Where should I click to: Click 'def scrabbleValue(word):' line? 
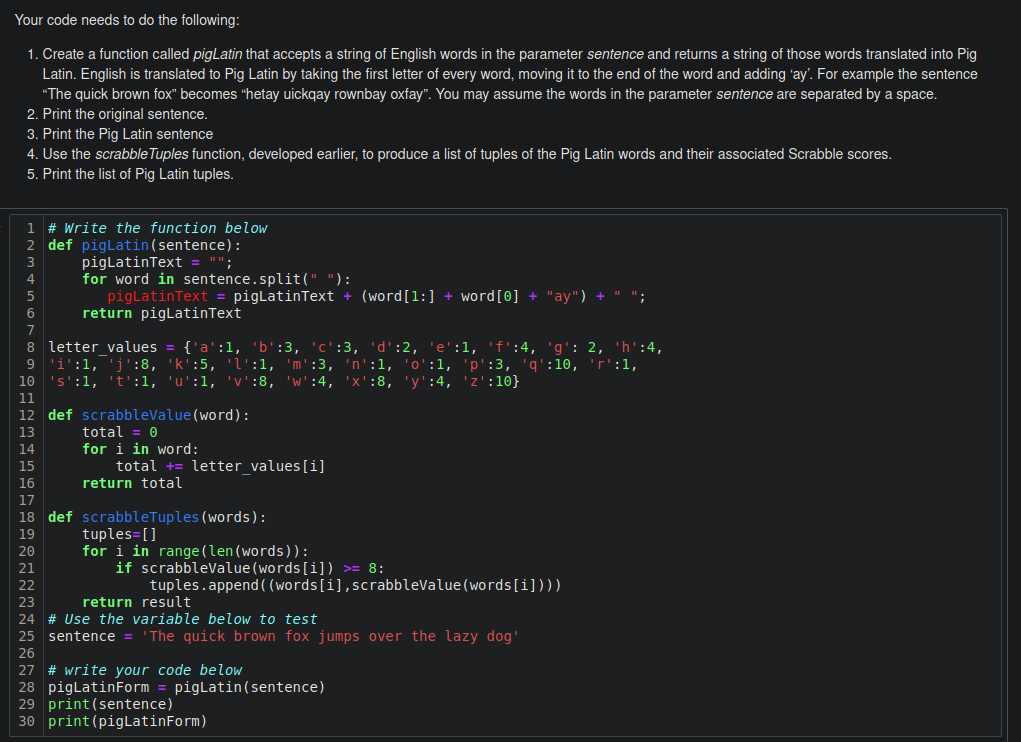point(149,415)
